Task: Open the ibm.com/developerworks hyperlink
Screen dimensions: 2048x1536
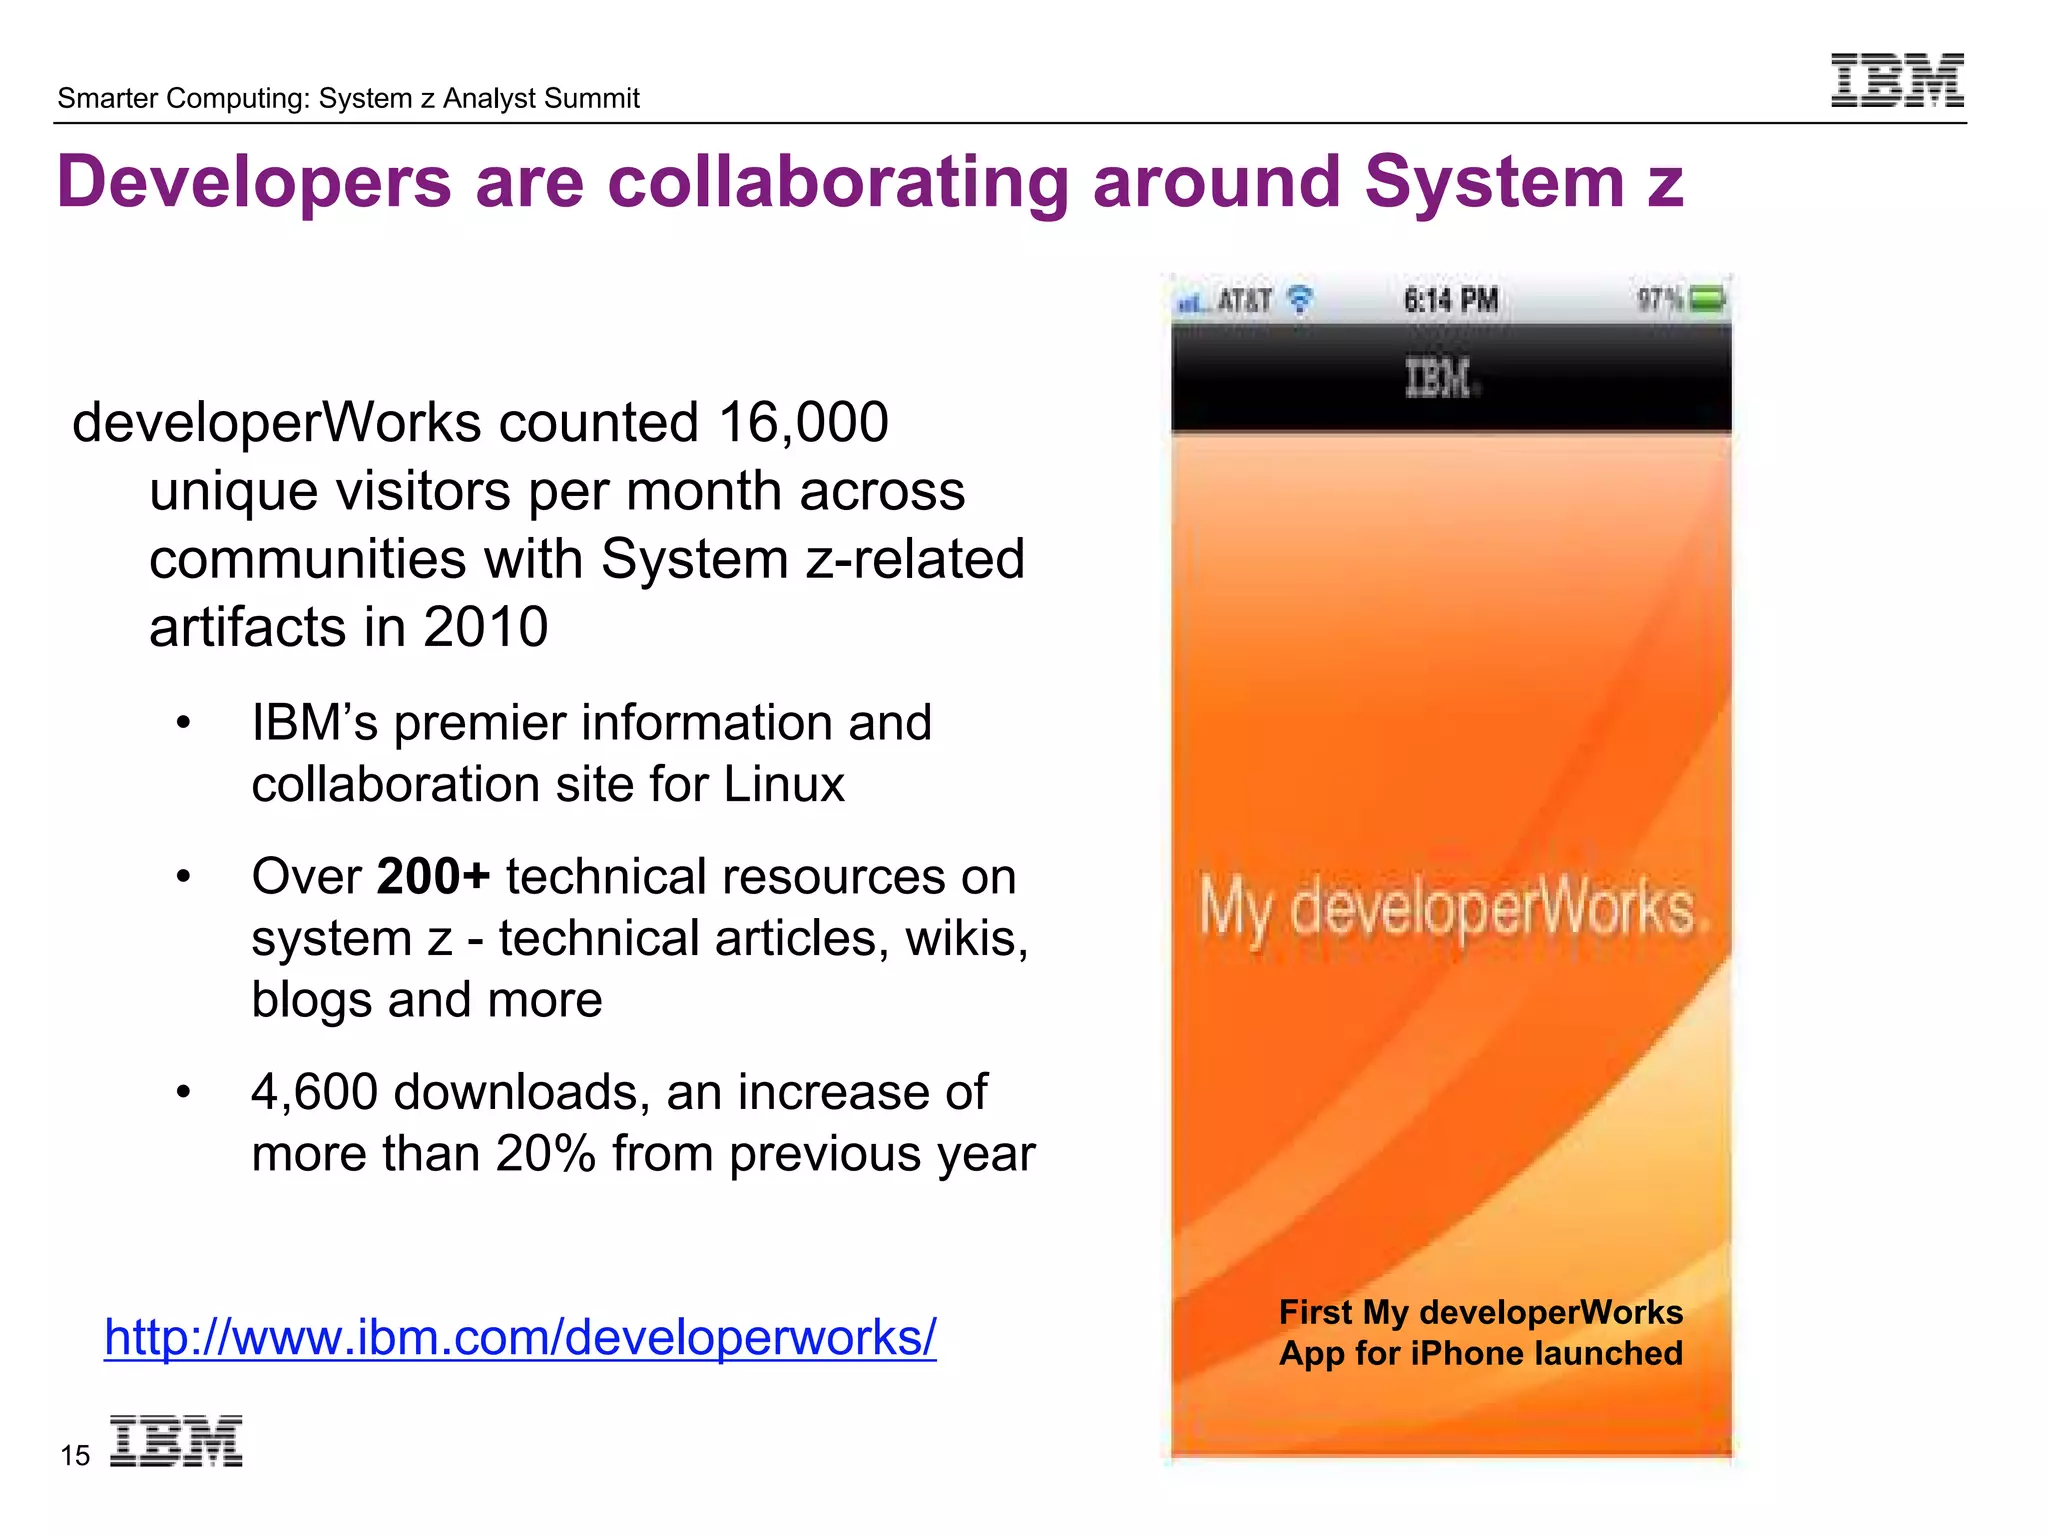Action: [x=520, y=1337]
